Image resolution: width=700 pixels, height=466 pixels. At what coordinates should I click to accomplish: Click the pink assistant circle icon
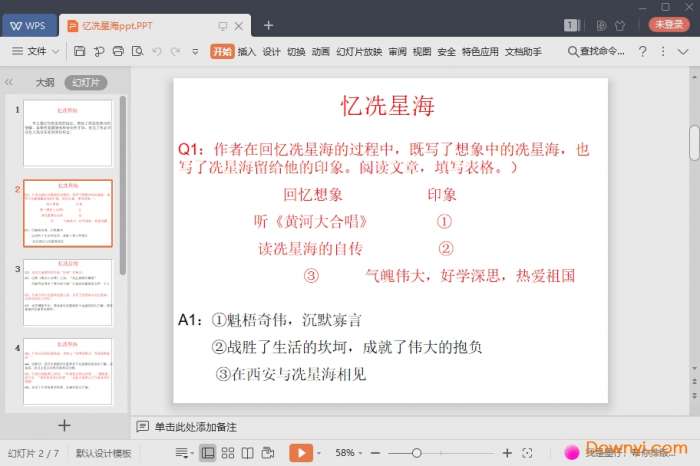pos(572,452)
